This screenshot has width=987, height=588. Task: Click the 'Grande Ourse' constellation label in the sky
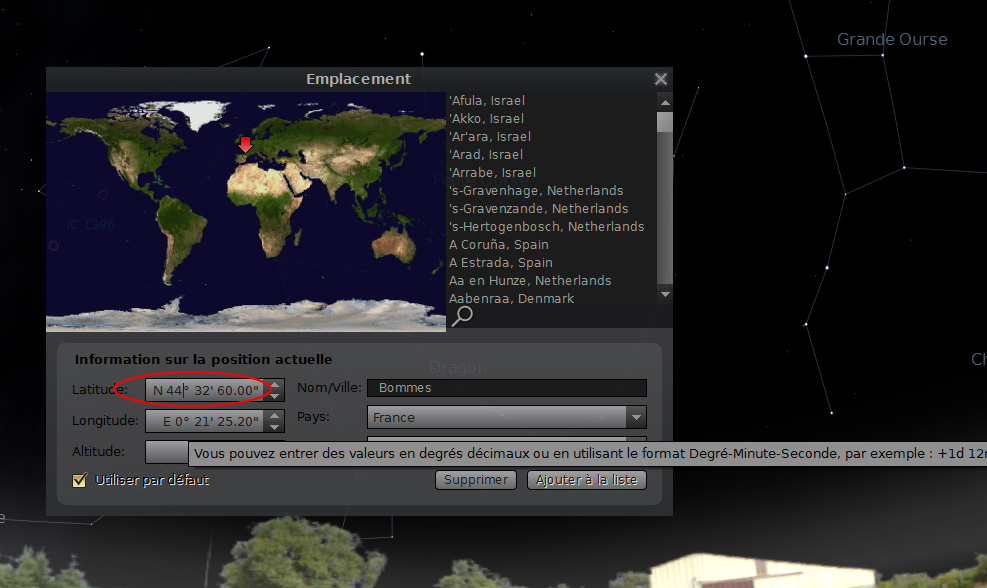(x=892, y=40)
